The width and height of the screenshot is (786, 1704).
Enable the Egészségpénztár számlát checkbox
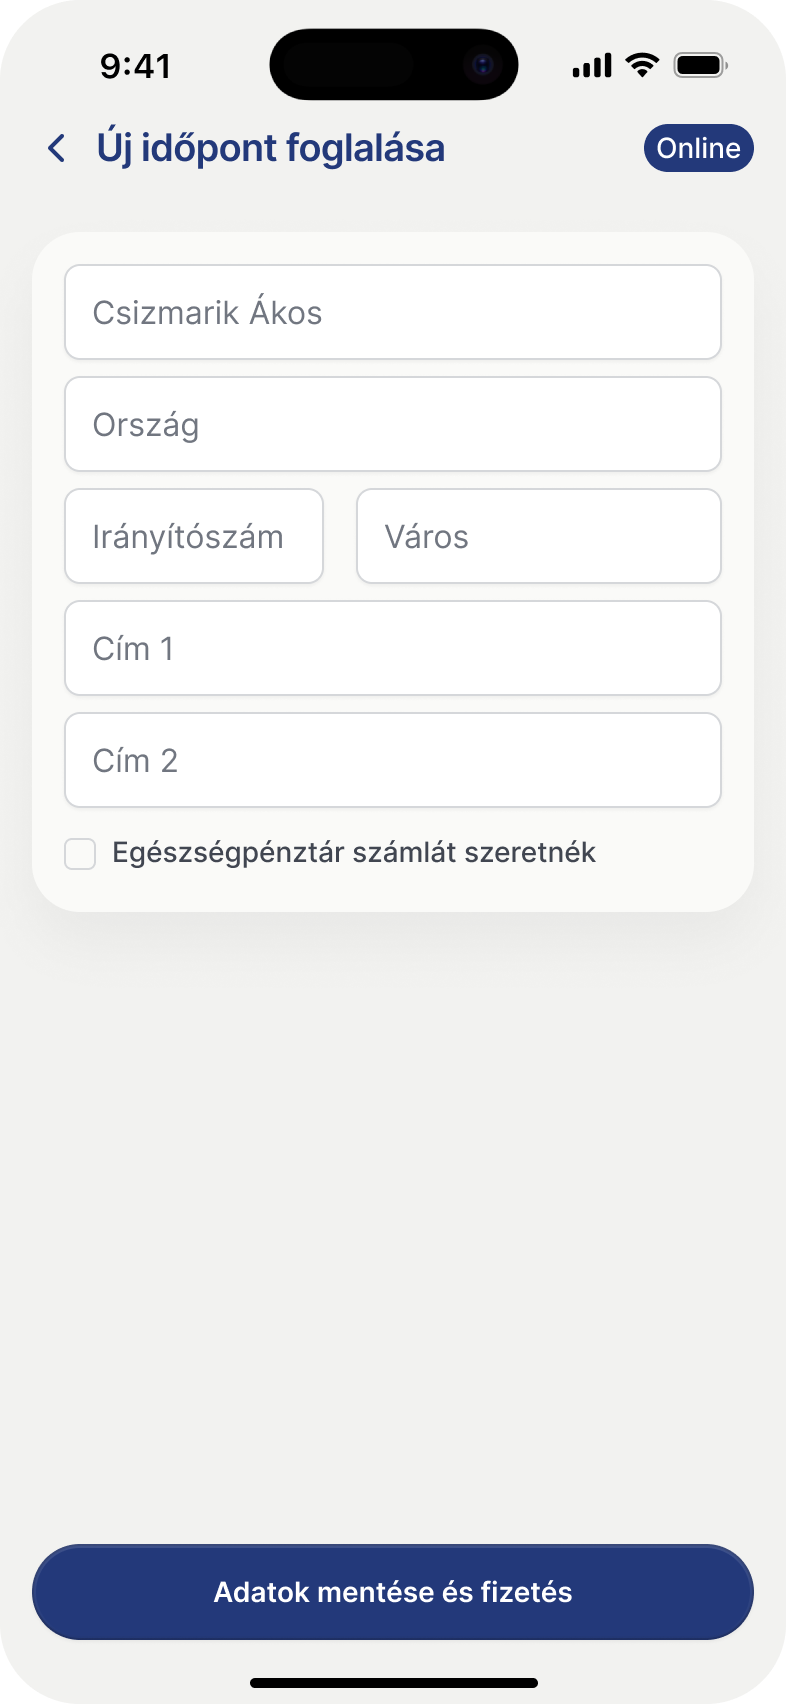pyautogui.click(x=80, y=854)
